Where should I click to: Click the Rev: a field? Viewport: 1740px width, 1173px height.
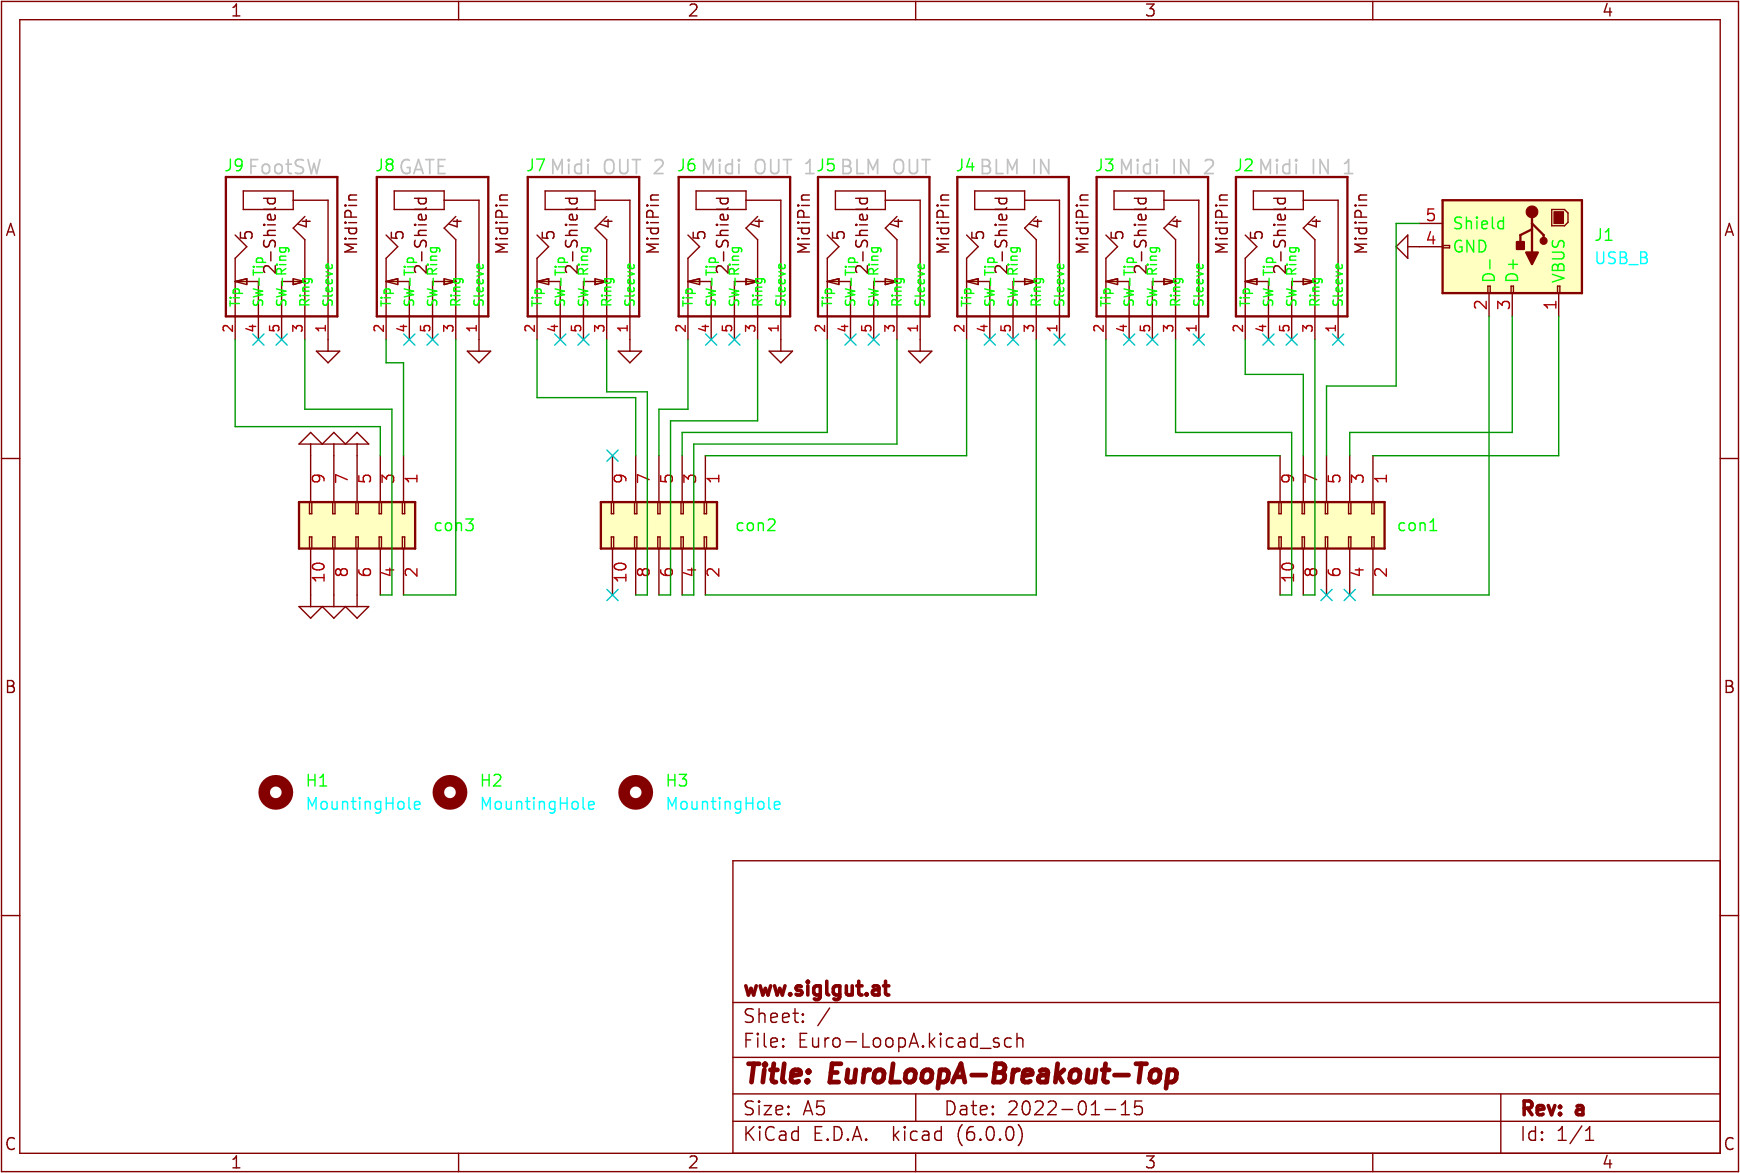pyautogui.click(x=1552, y=1108)
